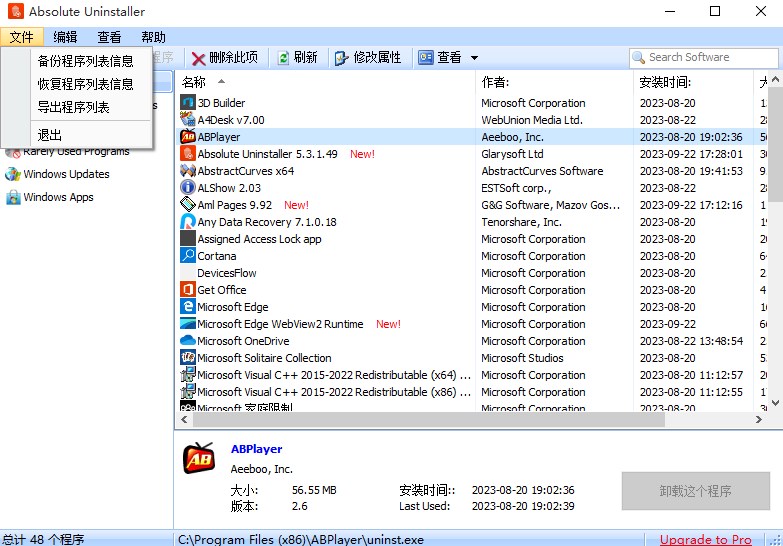This screenshot has width=783, height=546.
Task: Toggle sort order on name column header
Action: (326, 82)
